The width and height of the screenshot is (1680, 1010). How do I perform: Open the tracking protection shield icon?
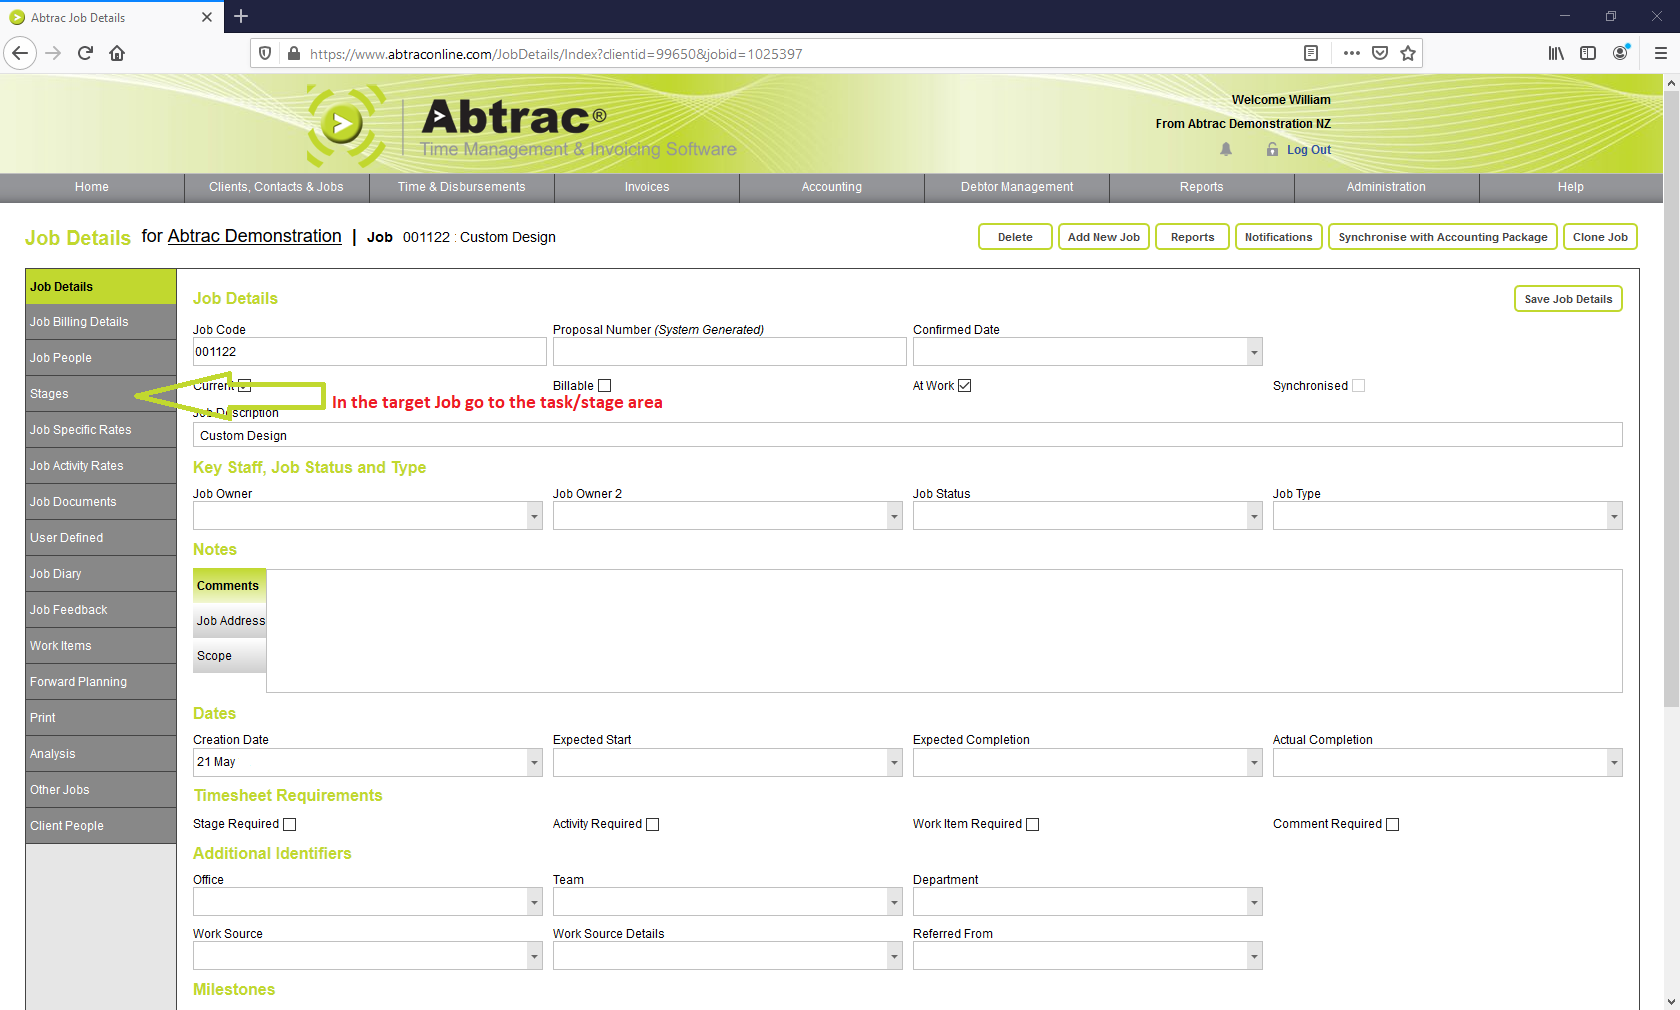(x=263, y=53)
